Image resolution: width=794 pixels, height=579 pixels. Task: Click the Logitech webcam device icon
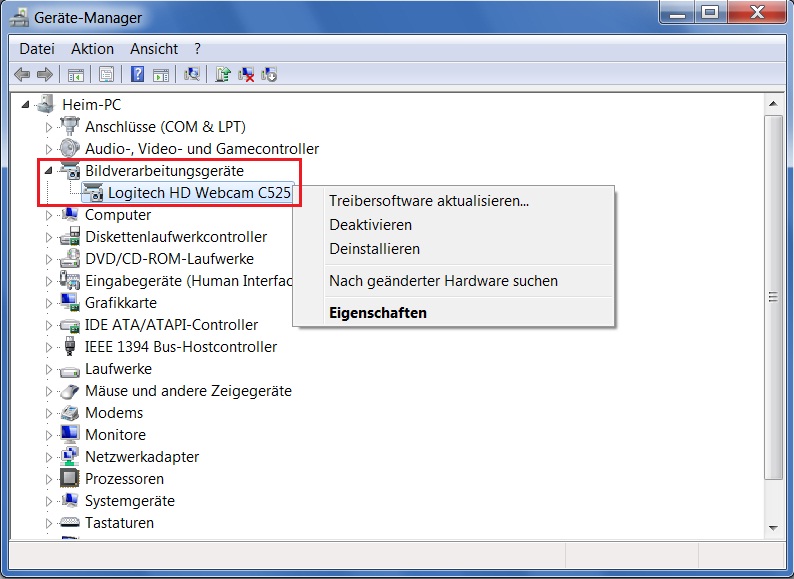(93, 192)
